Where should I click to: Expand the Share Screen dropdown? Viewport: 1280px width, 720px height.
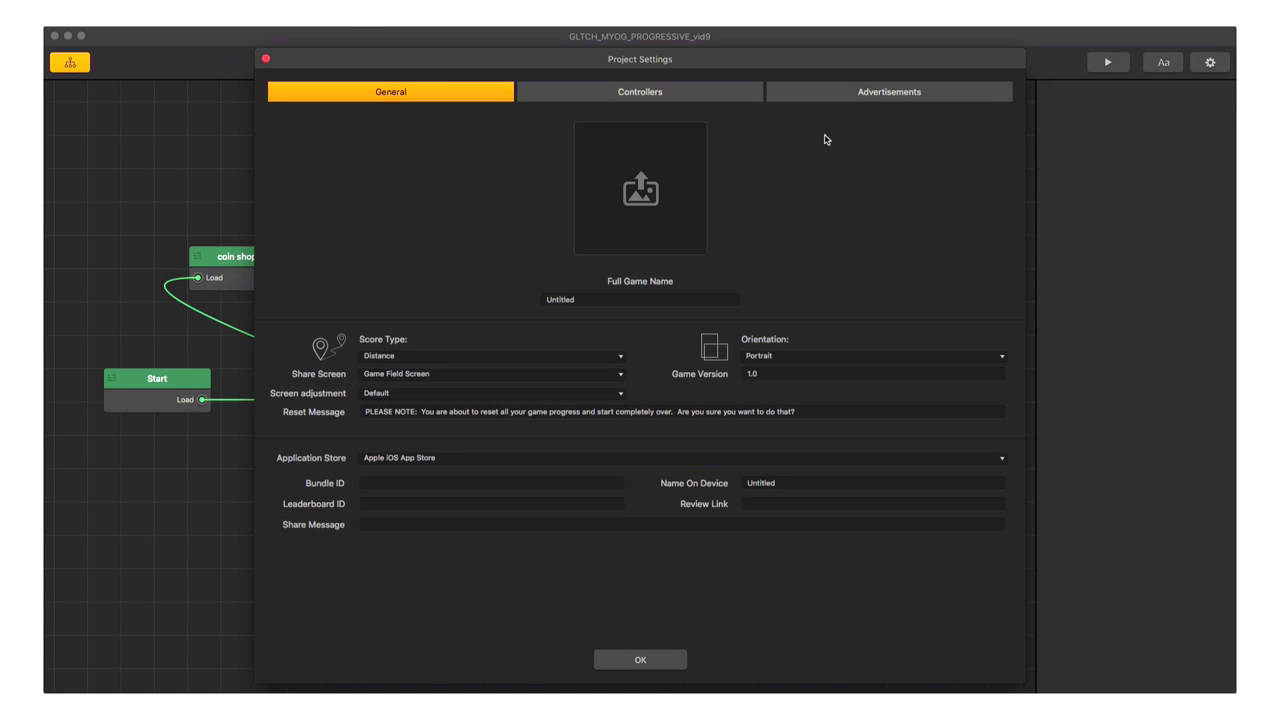(492, 374)
